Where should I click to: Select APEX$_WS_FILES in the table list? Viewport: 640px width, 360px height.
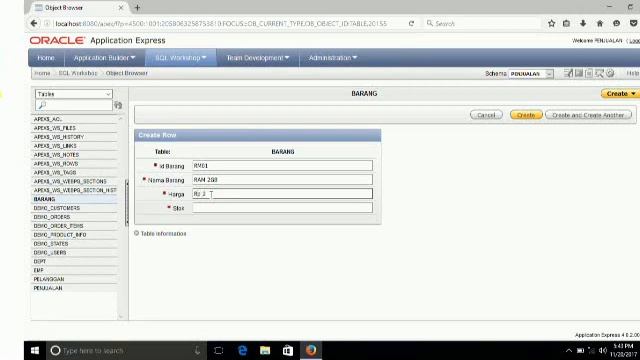(55, 128)
